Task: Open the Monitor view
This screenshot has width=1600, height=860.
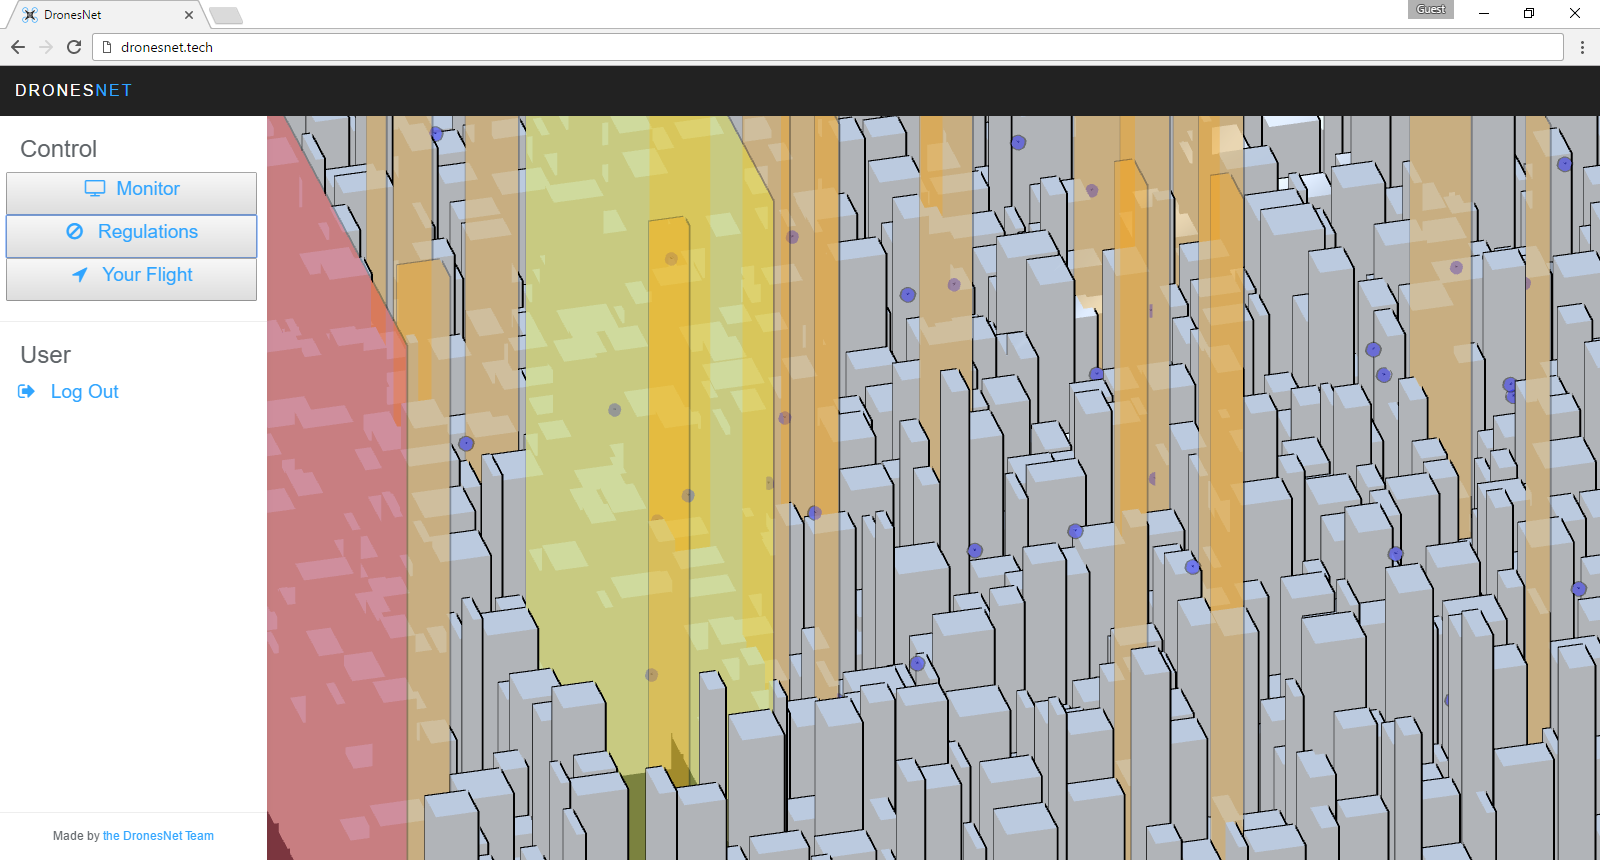Action: click(131, 193)
